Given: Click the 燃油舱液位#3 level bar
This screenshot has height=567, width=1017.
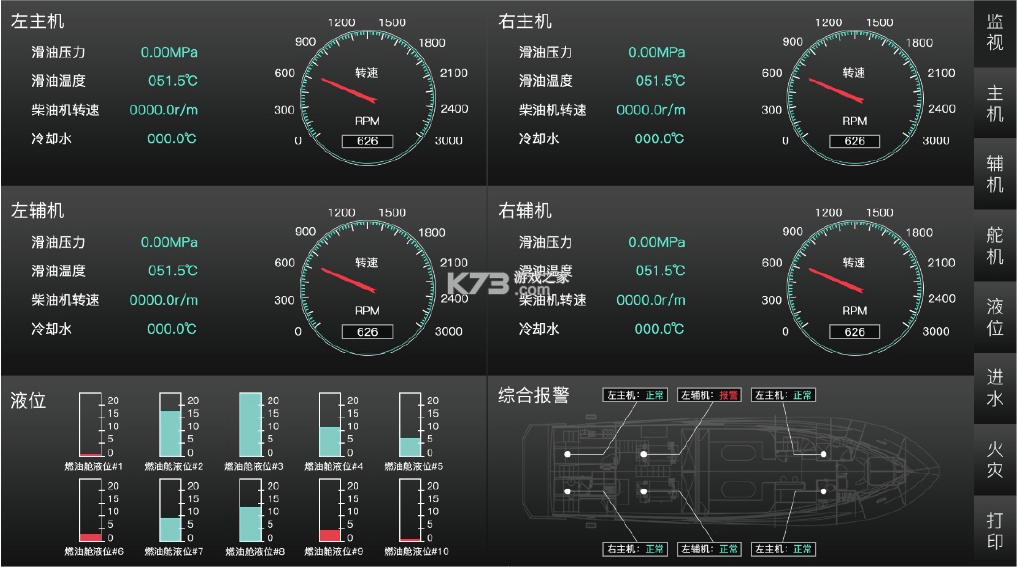Looking at the screenshot, I should [x=250, y=424].
